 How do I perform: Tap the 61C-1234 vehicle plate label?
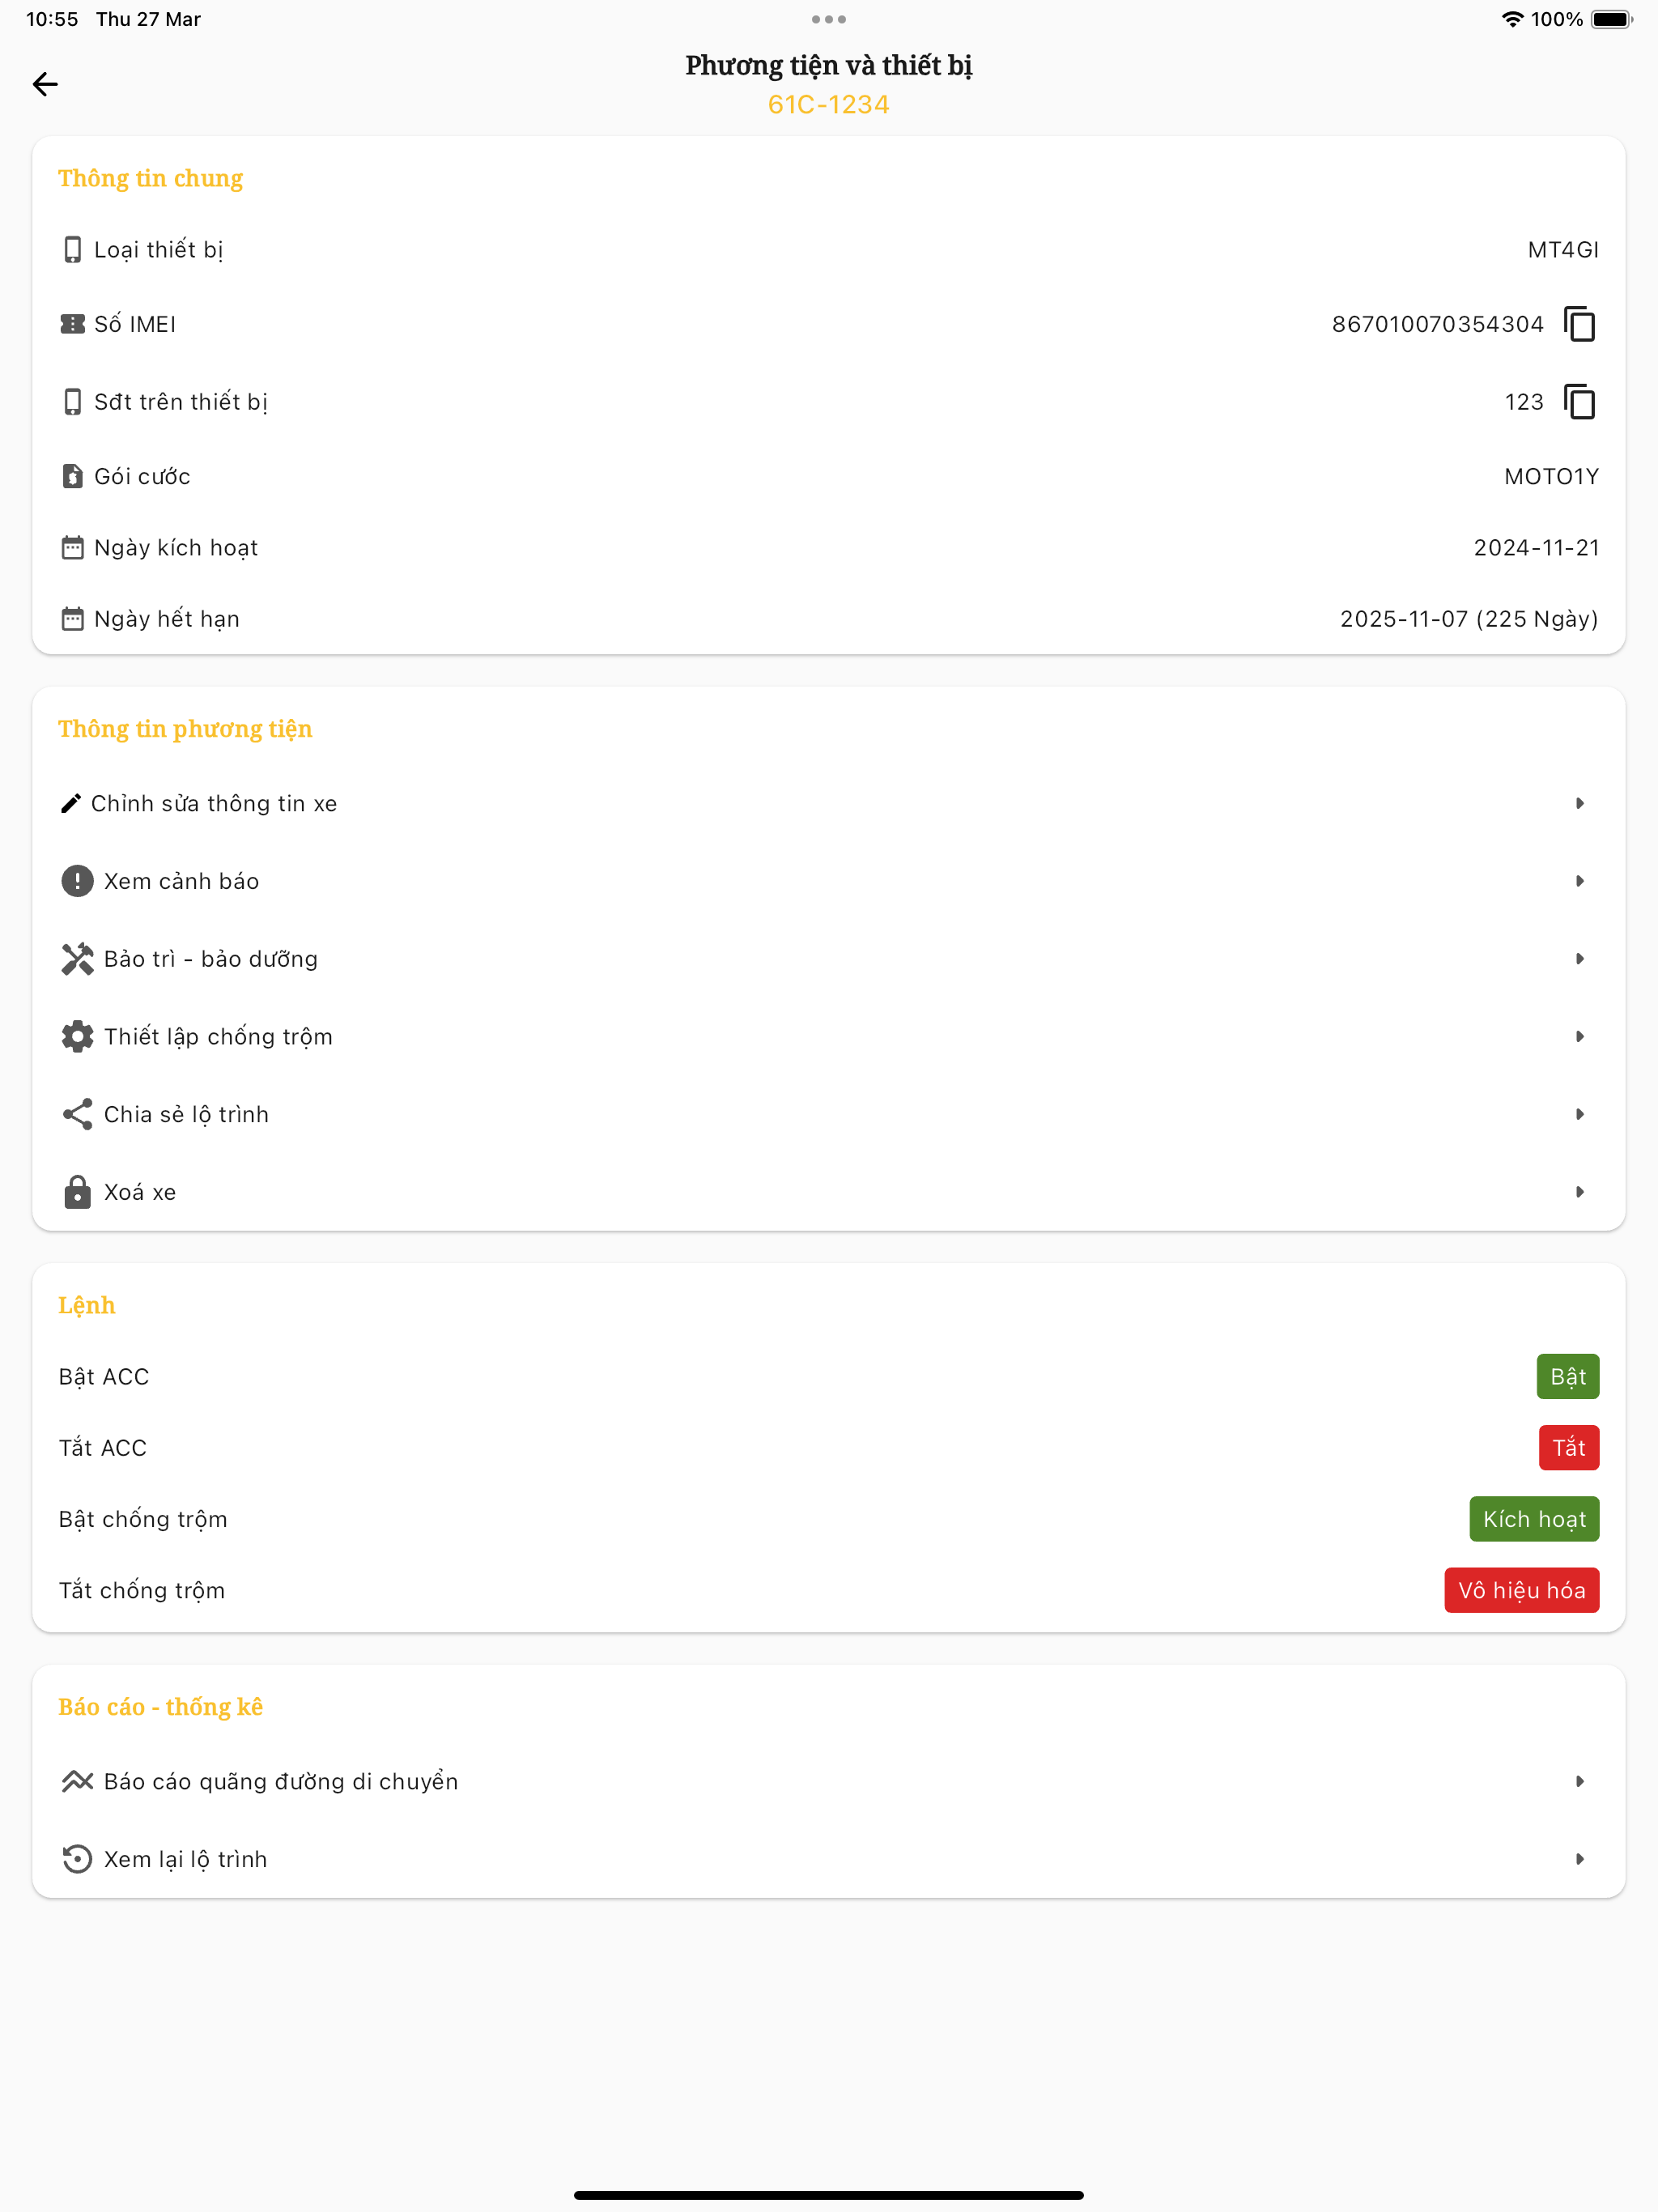coord(828,104)
